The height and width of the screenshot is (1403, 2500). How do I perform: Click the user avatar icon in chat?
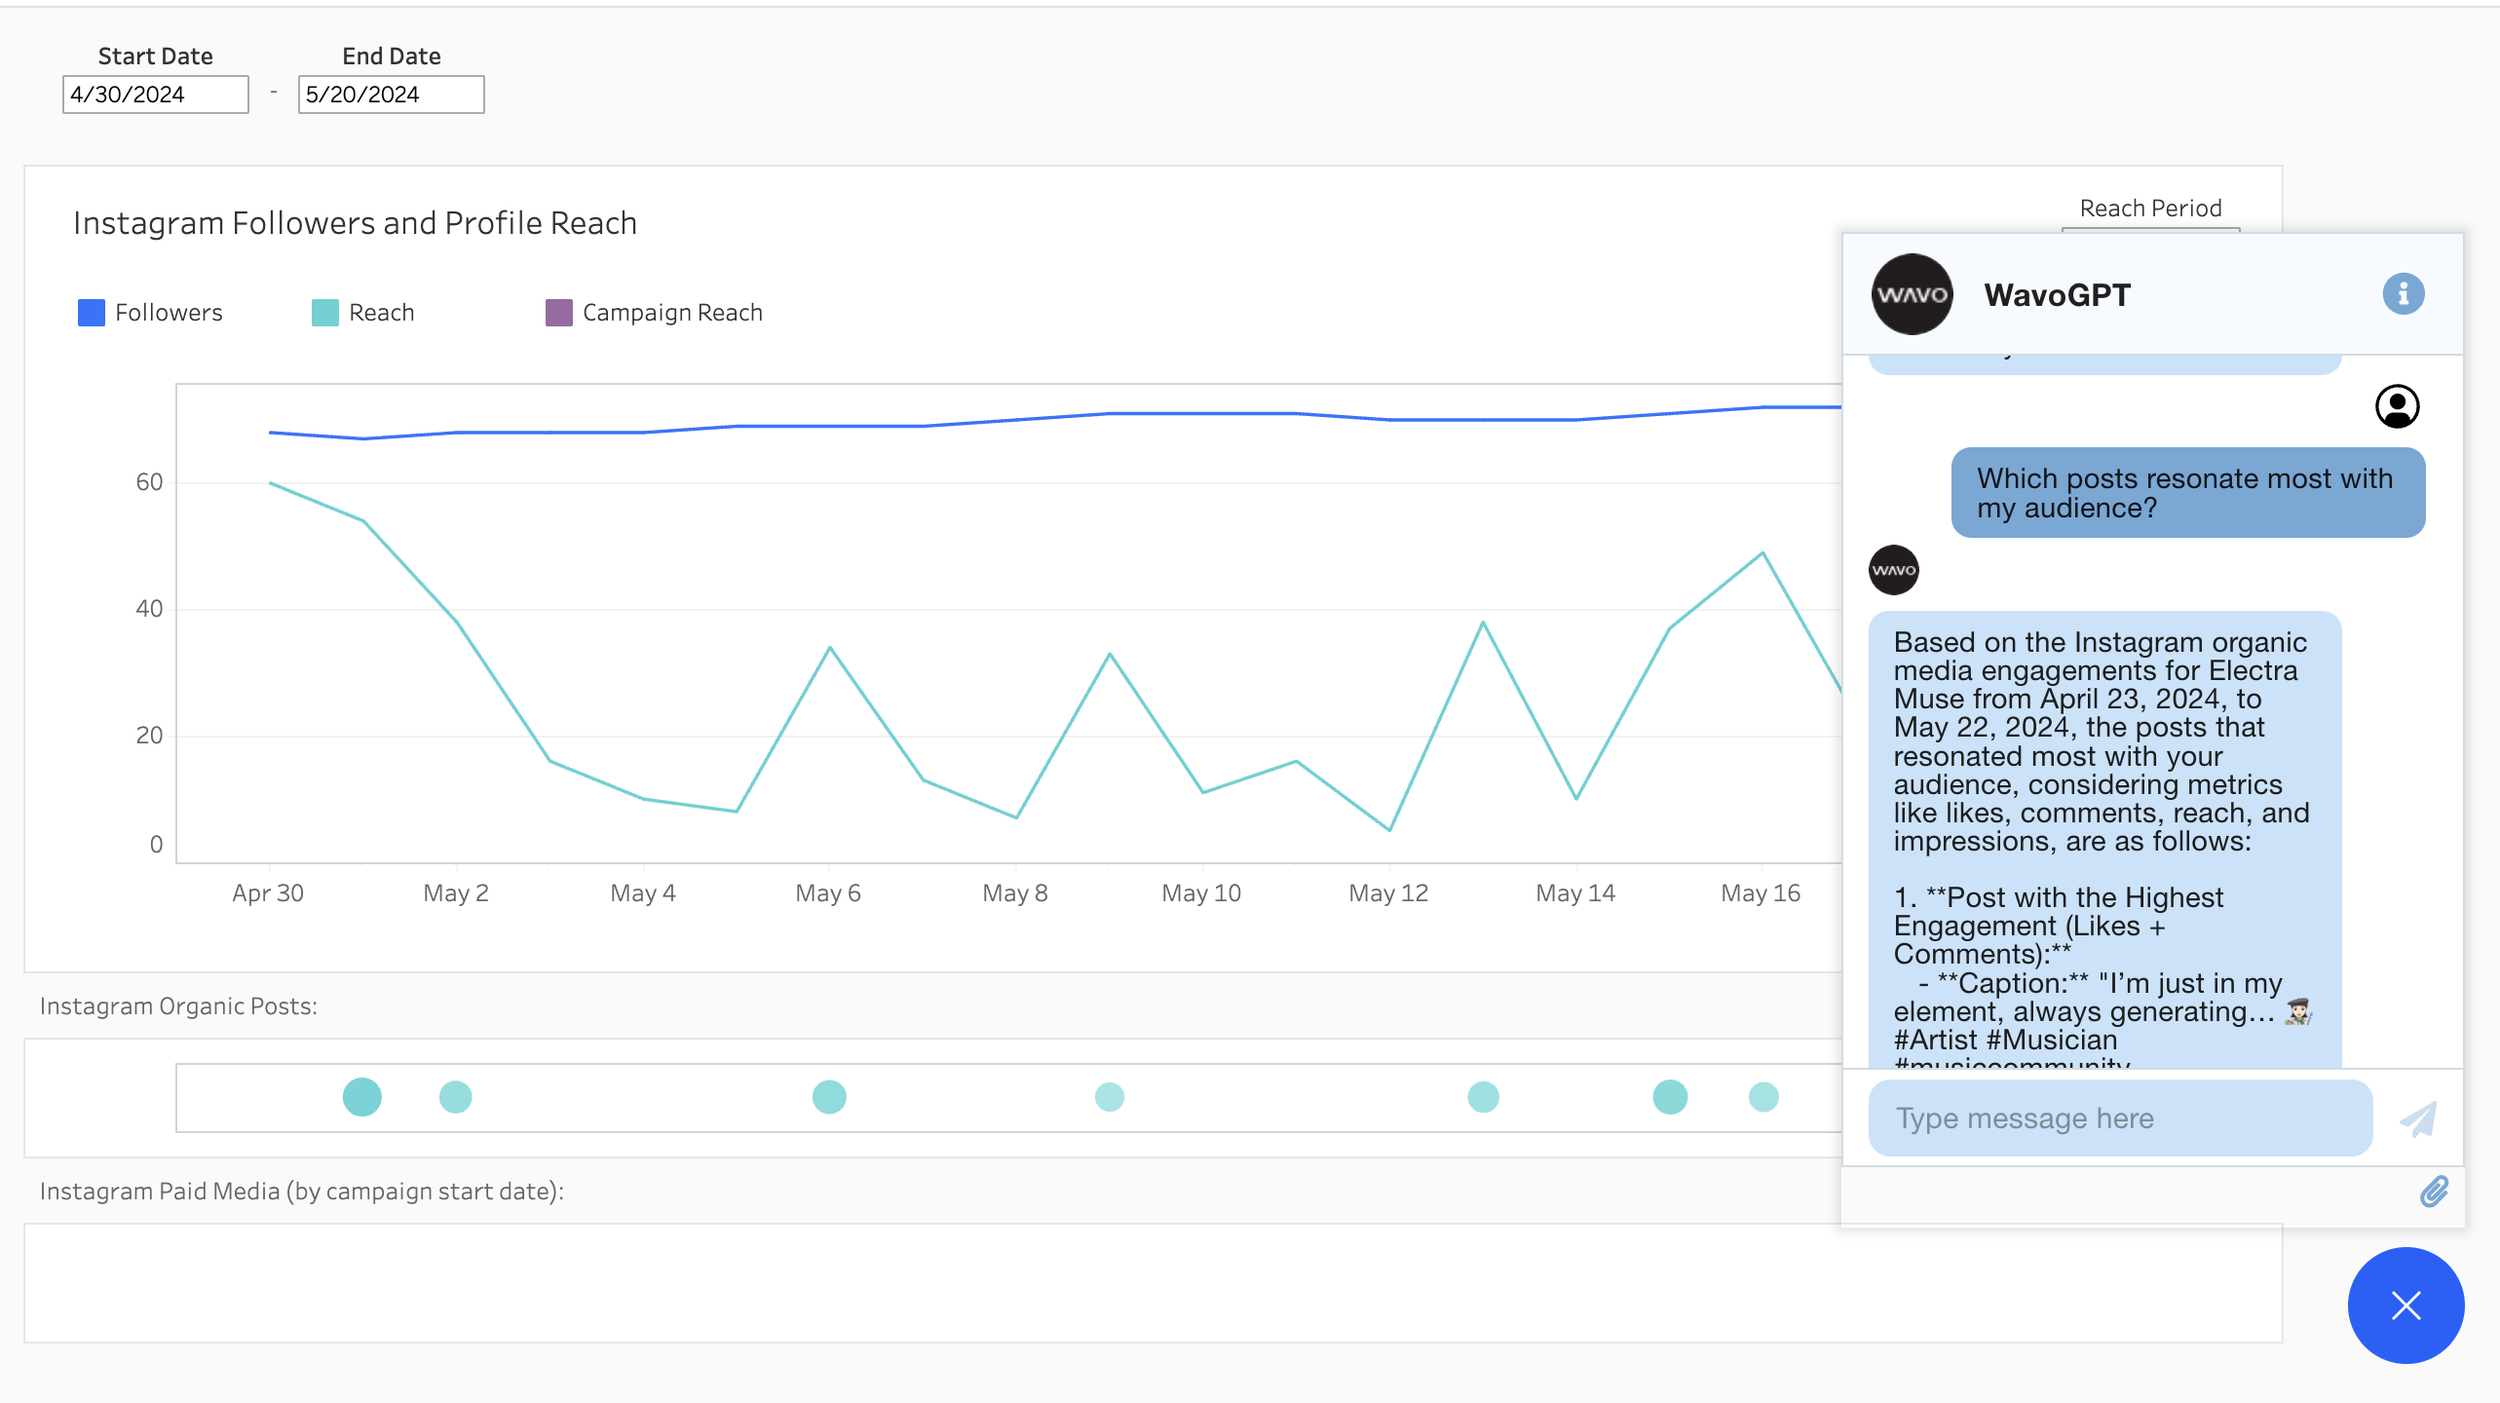[2396, 406]
